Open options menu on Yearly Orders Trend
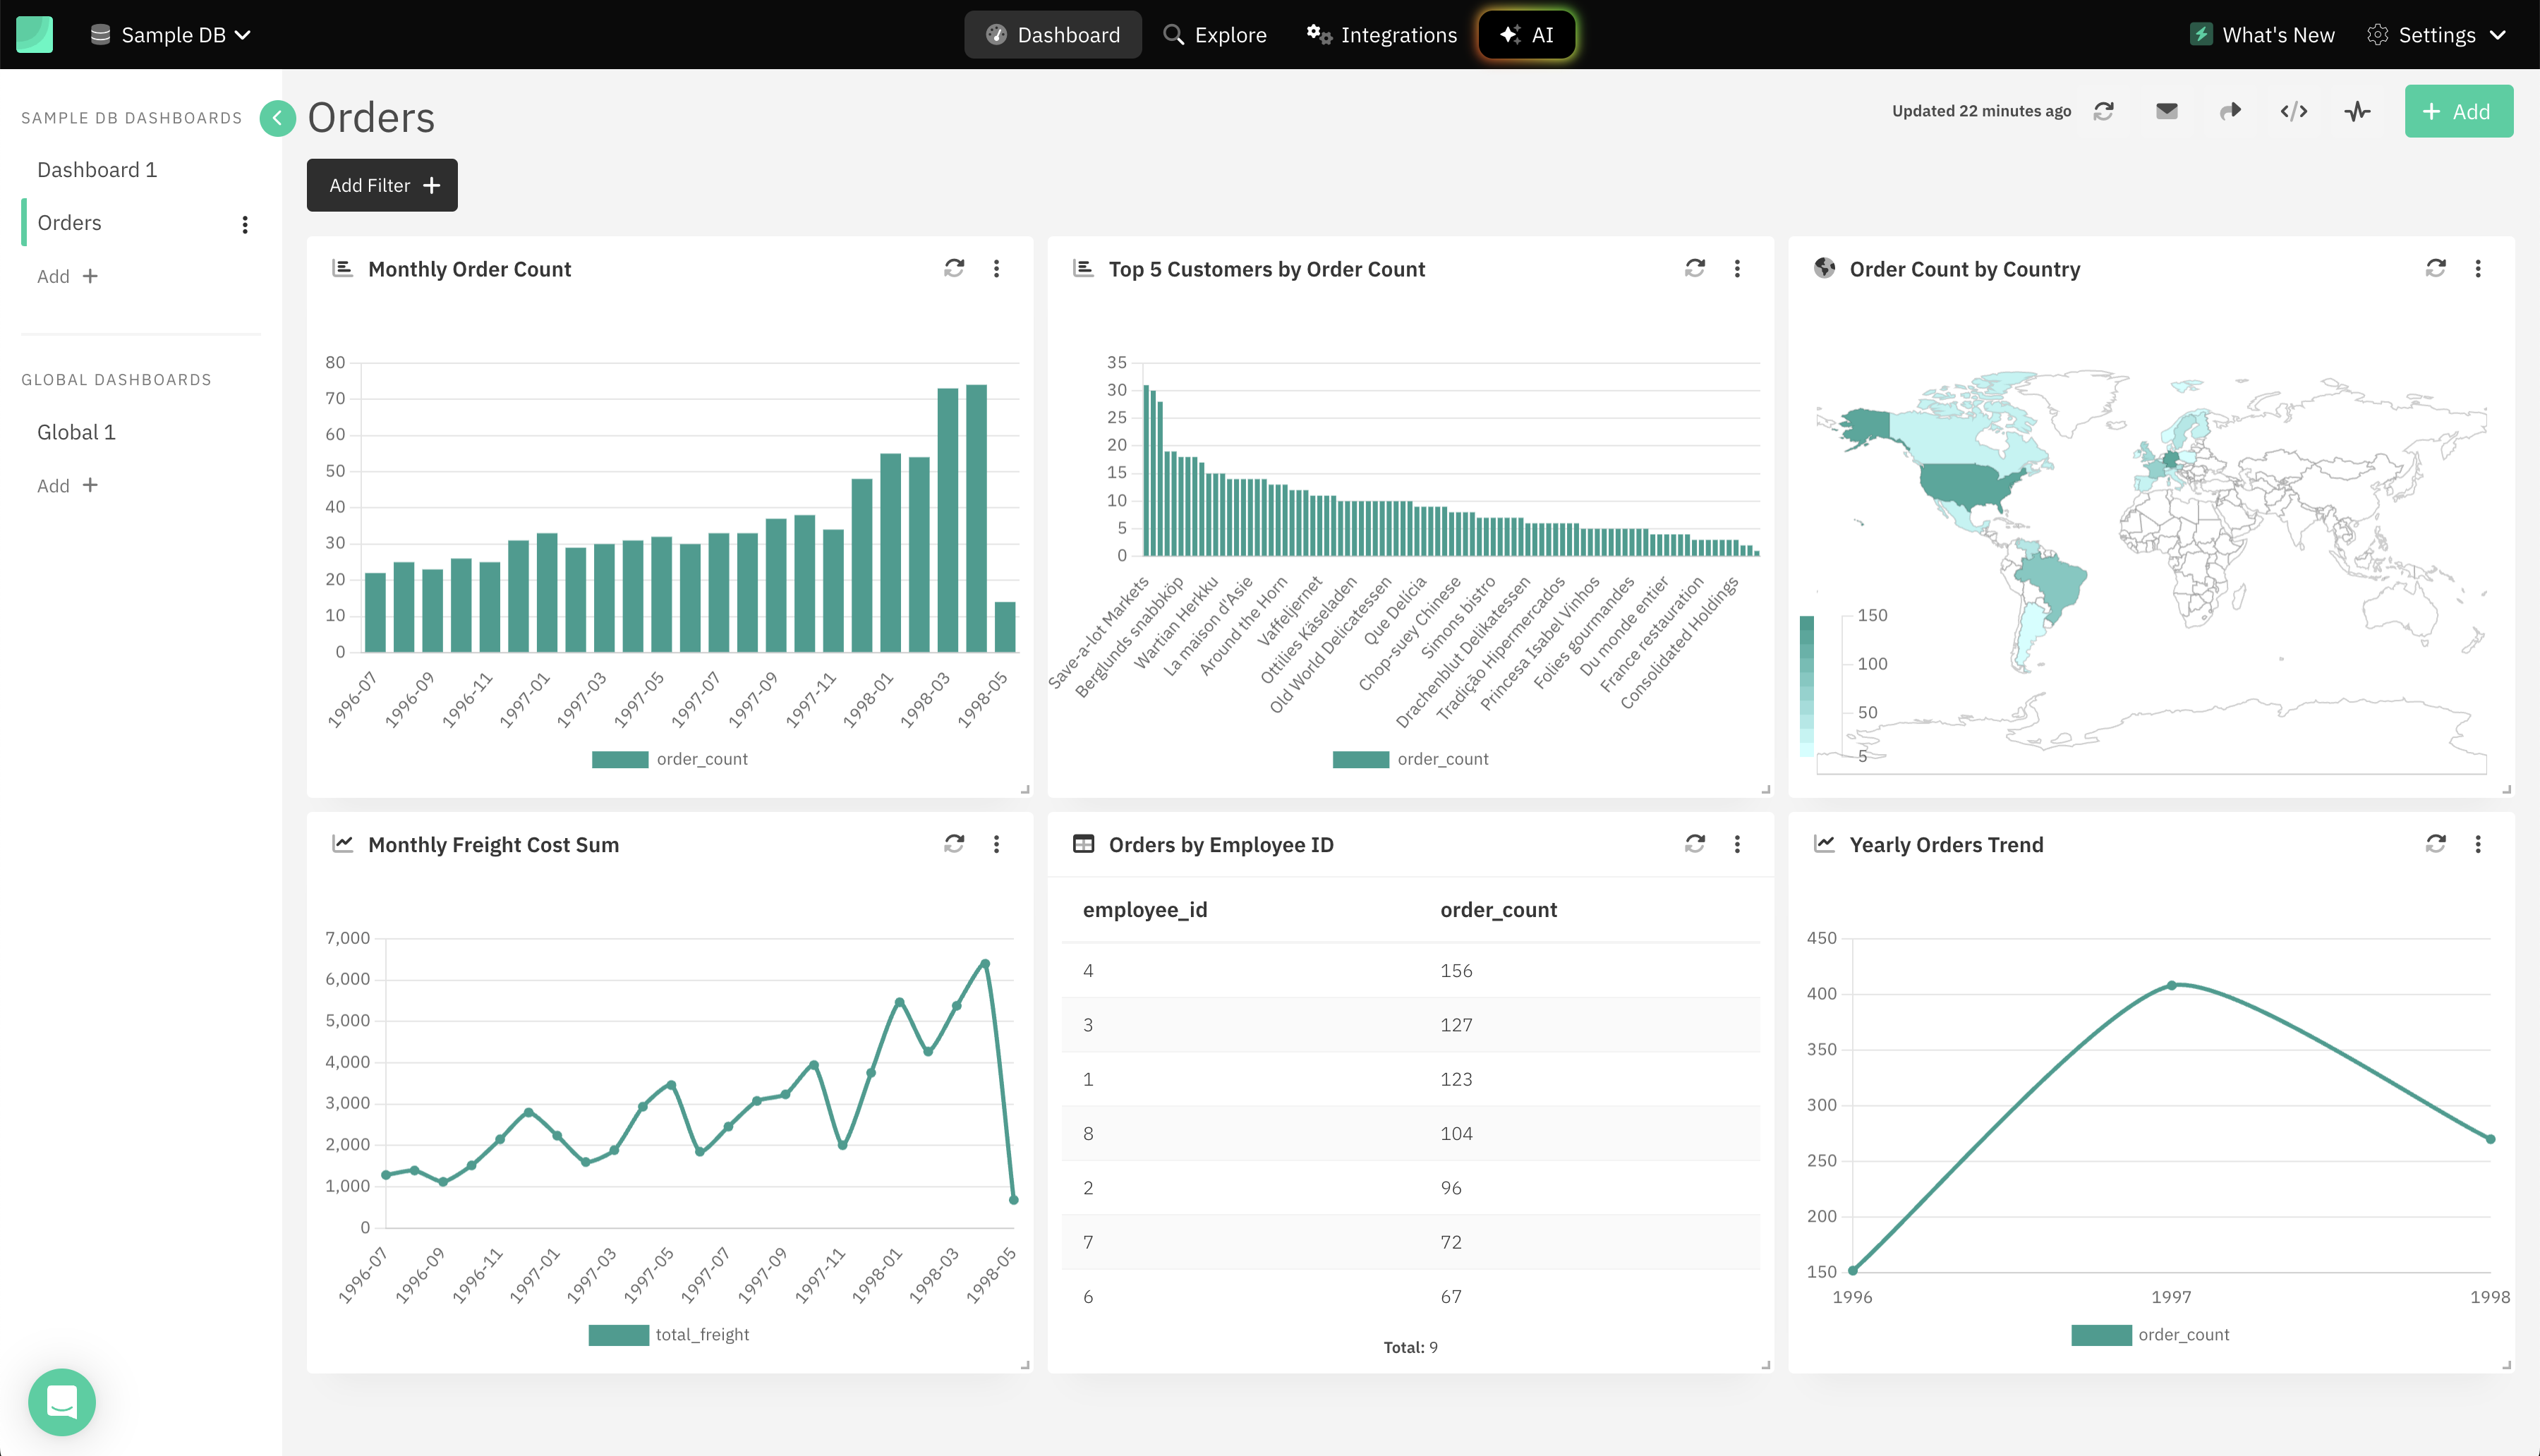 pyautogui.click(x=2478, y=844)
